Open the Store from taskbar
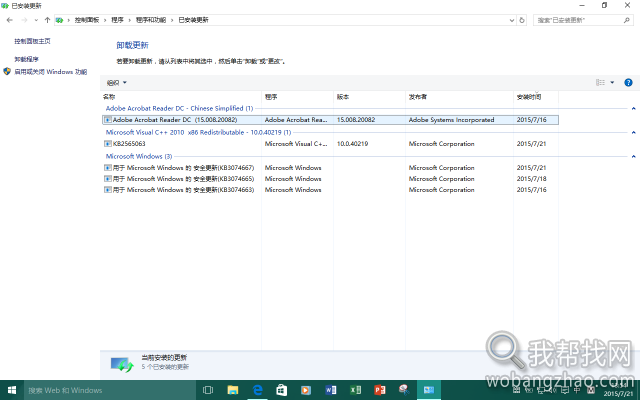 [x=282, y=390]
